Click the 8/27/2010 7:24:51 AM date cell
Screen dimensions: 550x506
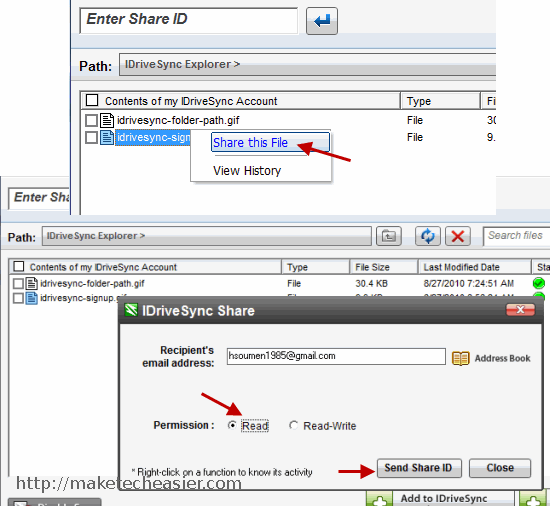tap(469, 283)
